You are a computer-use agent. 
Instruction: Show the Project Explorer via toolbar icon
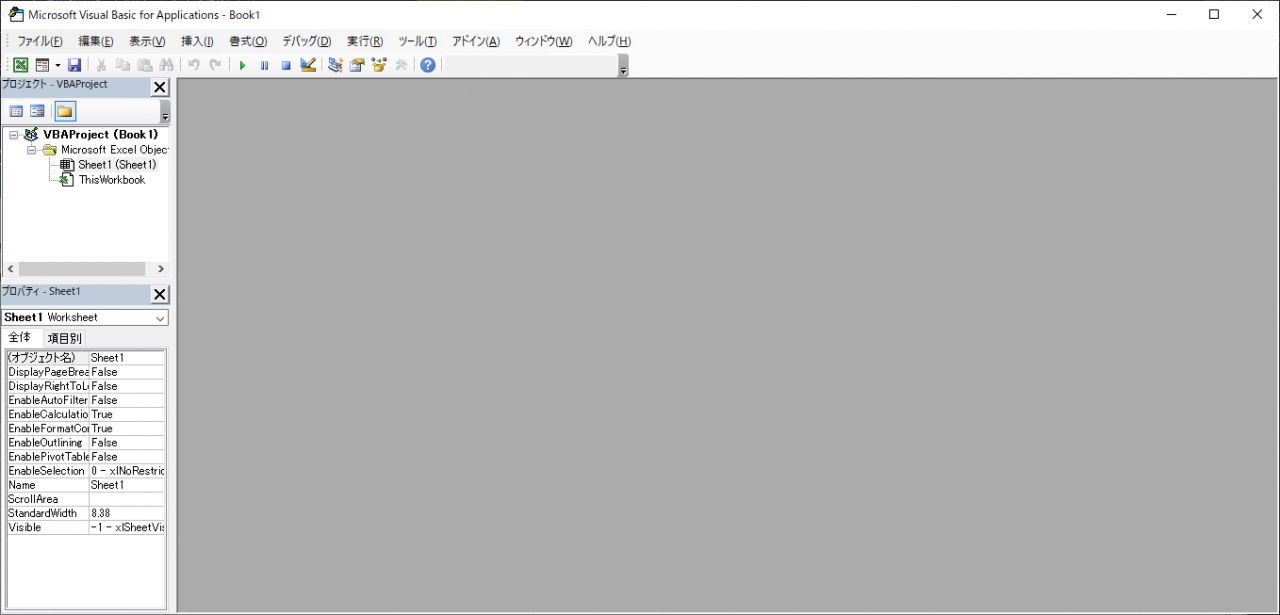coord(335,65)
